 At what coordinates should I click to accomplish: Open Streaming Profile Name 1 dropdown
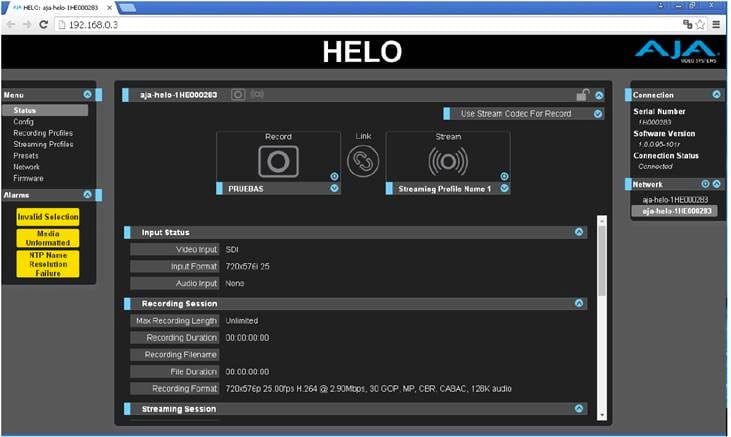[x=504, y=188]
